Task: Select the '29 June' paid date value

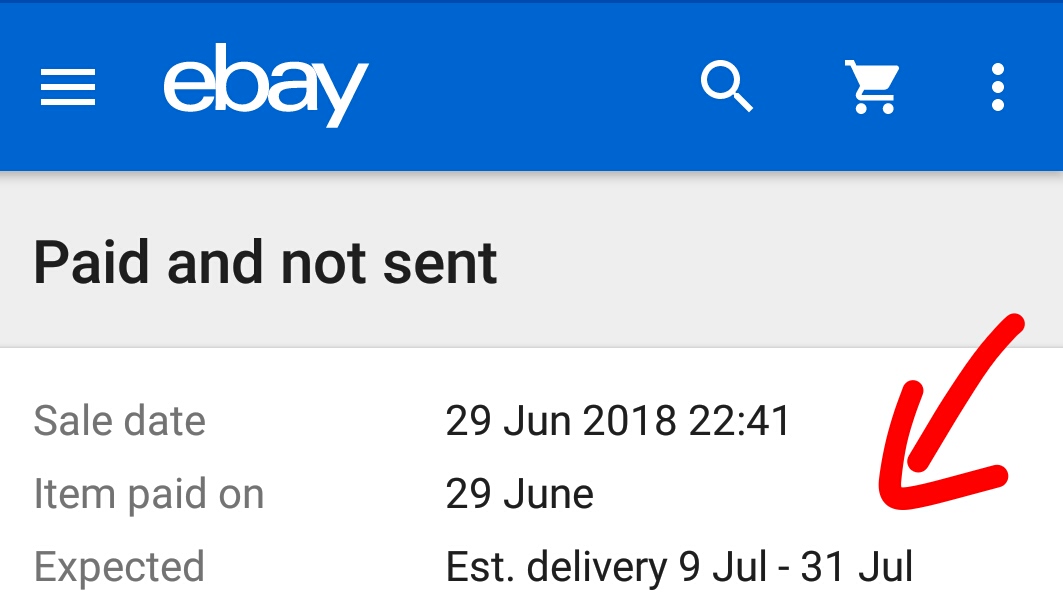Action: click(x=519, y=494)
